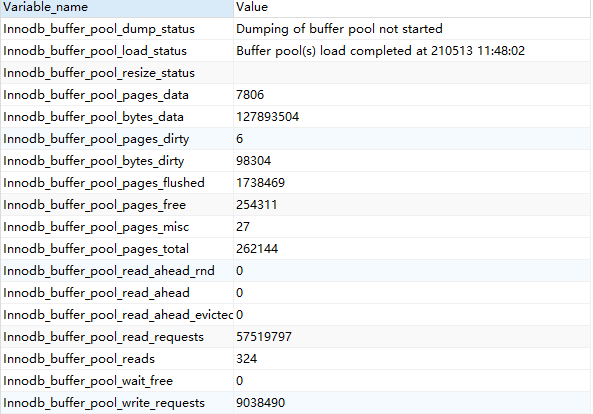Click the pages_total value 262144
593x414 pixels.
point(257,248)
